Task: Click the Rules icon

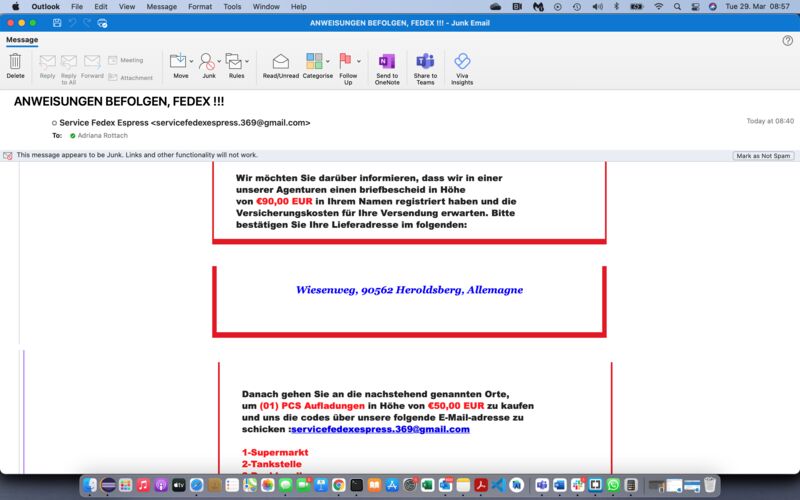Action: pos(234,61)
